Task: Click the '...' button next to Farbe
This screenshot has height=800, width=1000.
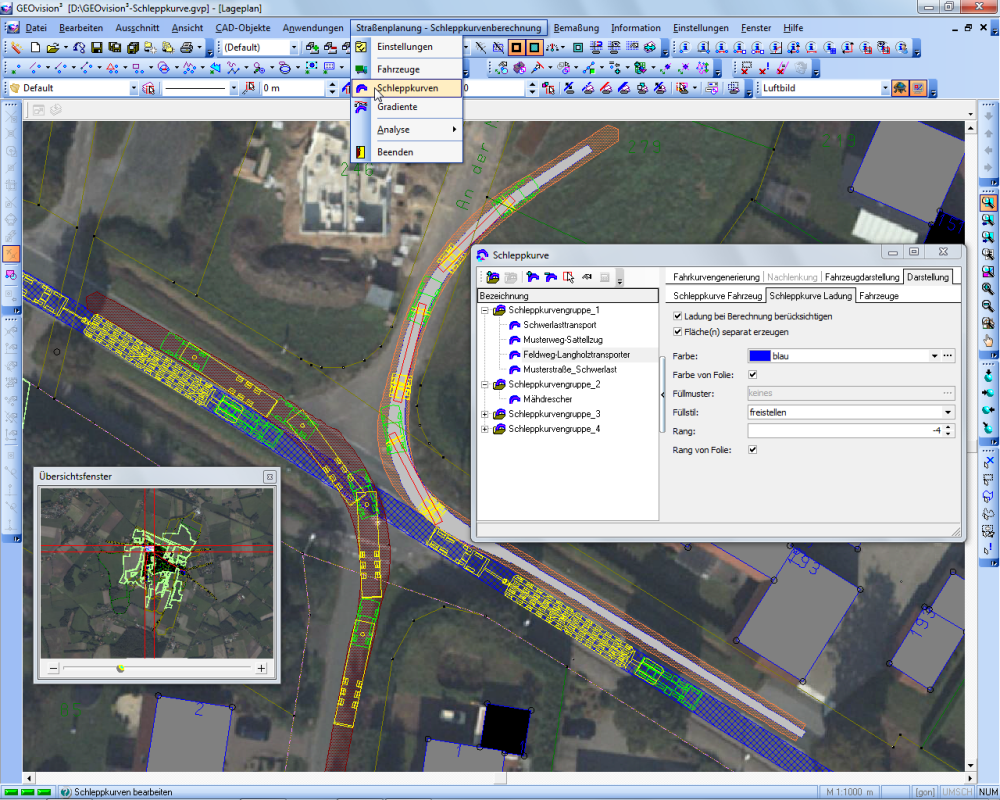Action: 948,355
